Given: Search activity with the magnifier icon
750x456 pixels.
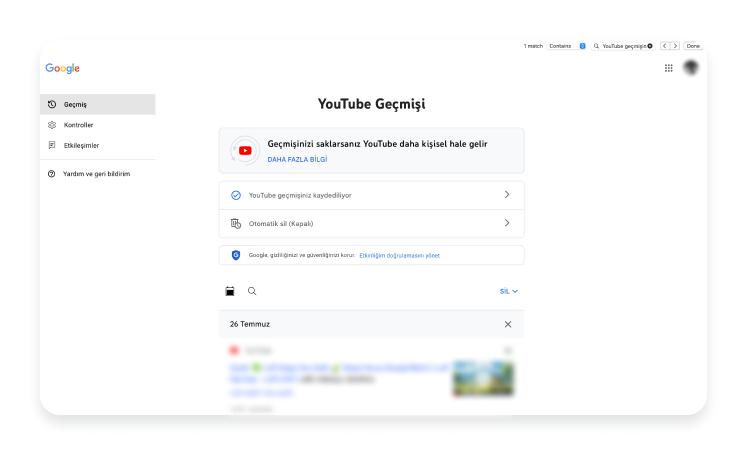Looking at the screenshot, I should point(252,291).
